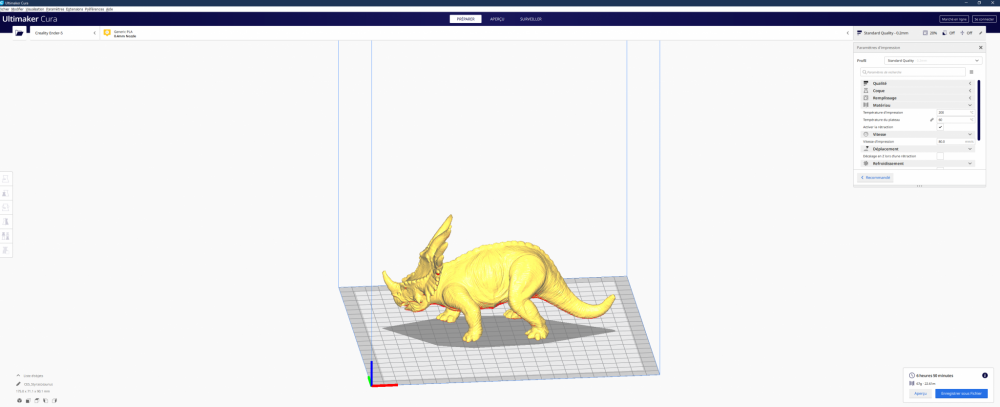The width and height of the screenshot is (1000, 407).
Task: Select the Support Blocker tool
Action: pyautogui.click(x=6, y=249)
